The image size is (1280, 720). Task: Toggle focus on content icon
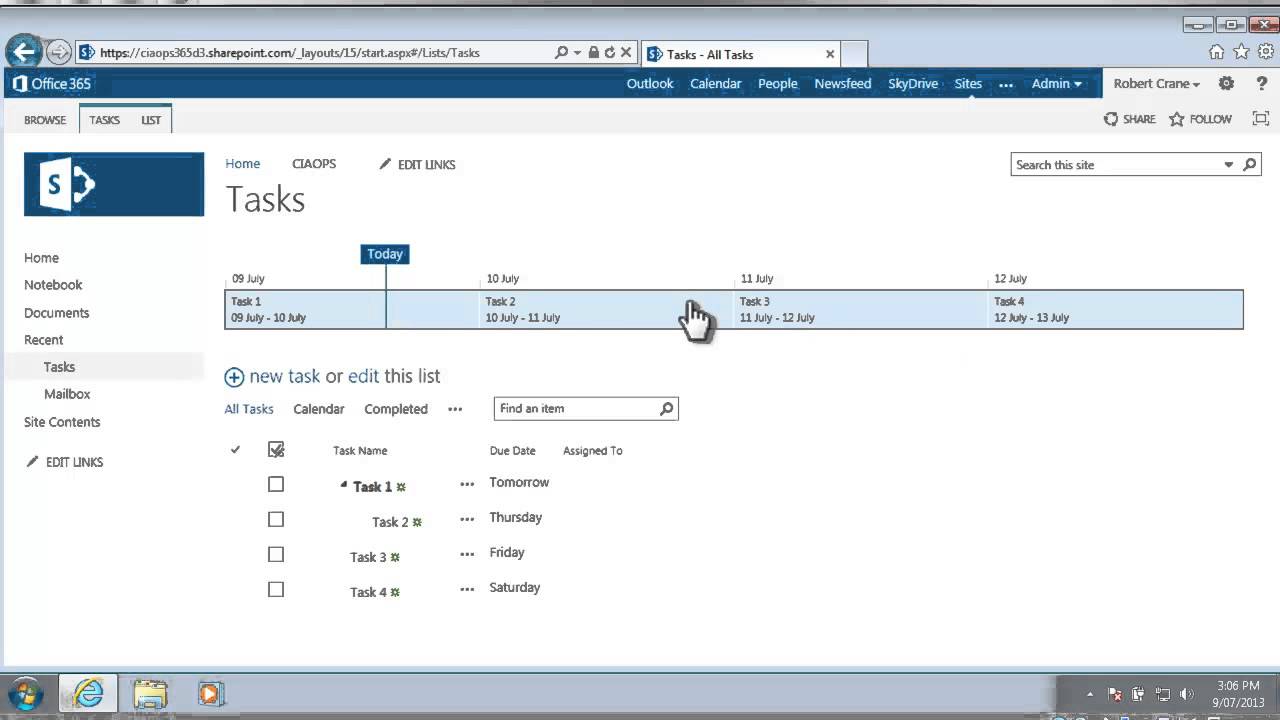1261,119
